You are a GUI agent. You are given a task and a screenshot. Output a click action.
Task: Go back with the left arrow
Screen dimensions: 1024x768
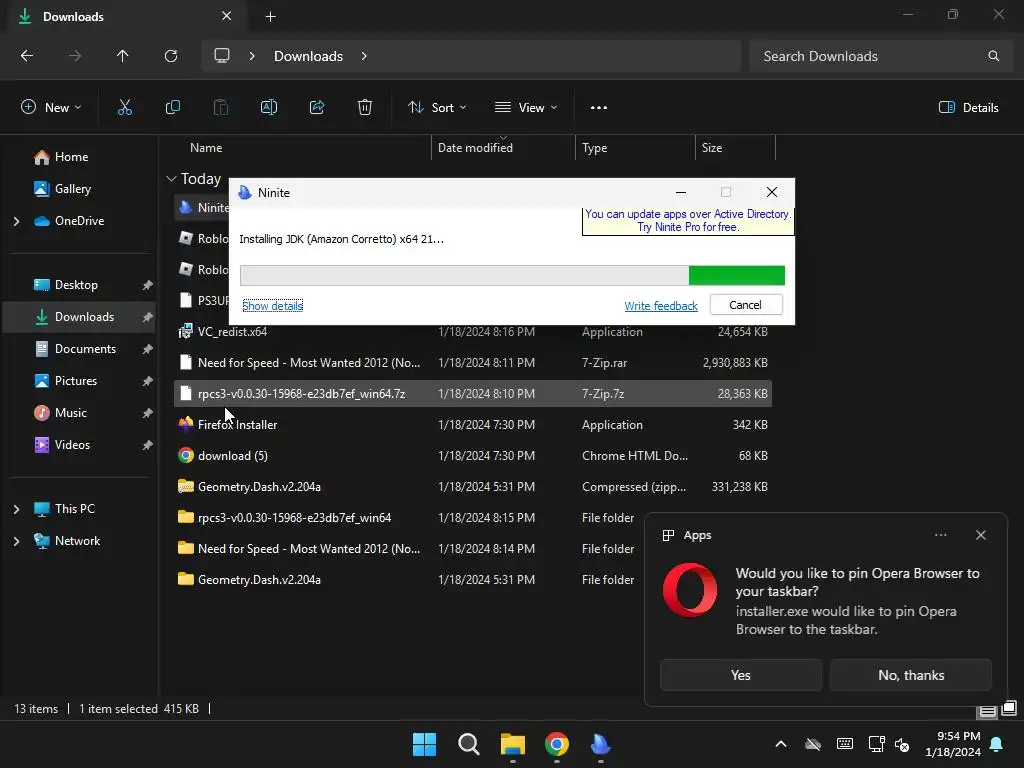click(27, 56)
